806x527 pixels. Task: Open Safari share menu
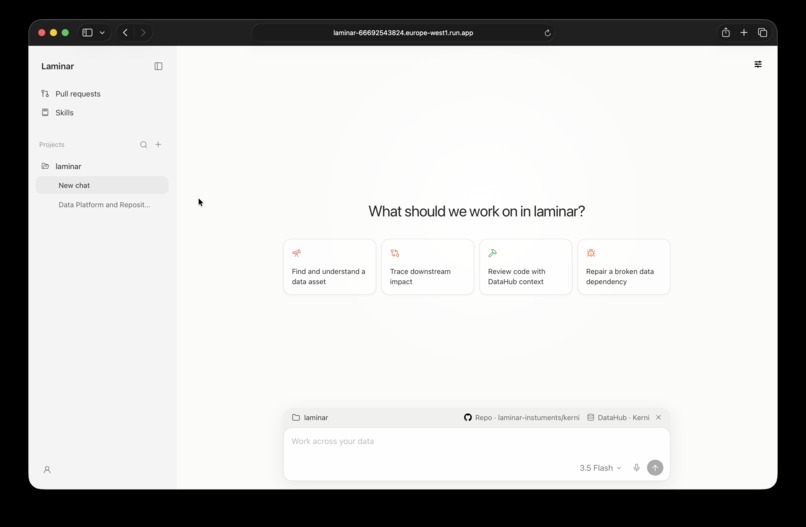[725, 32]
